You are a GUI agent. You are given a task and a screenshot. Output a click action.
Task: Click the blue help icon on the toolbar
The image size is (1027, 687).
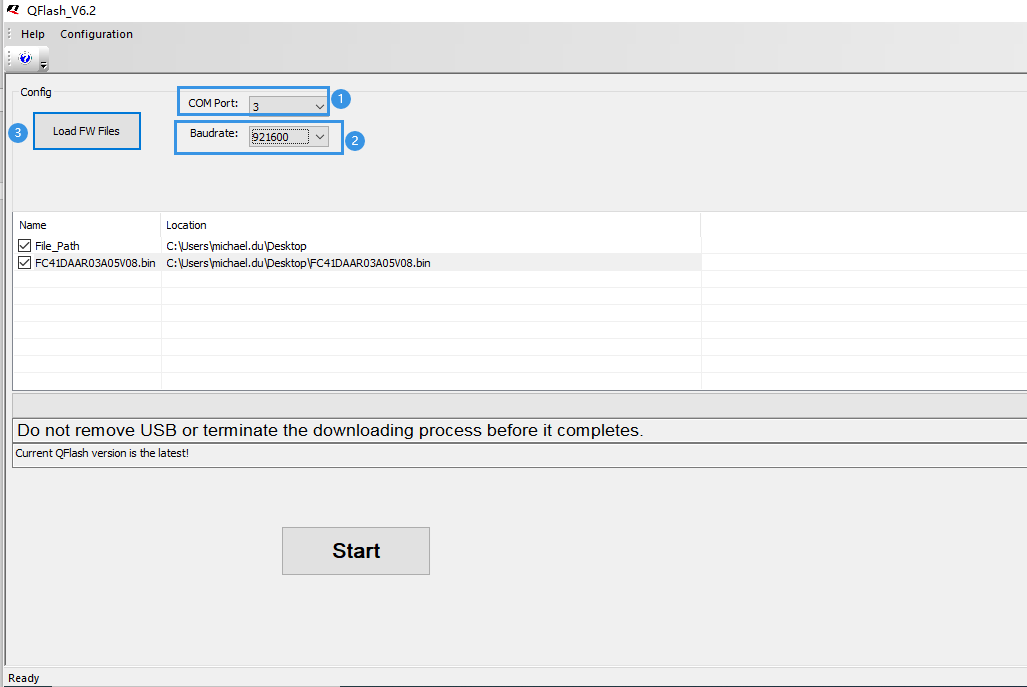click(x=24, y=57)
